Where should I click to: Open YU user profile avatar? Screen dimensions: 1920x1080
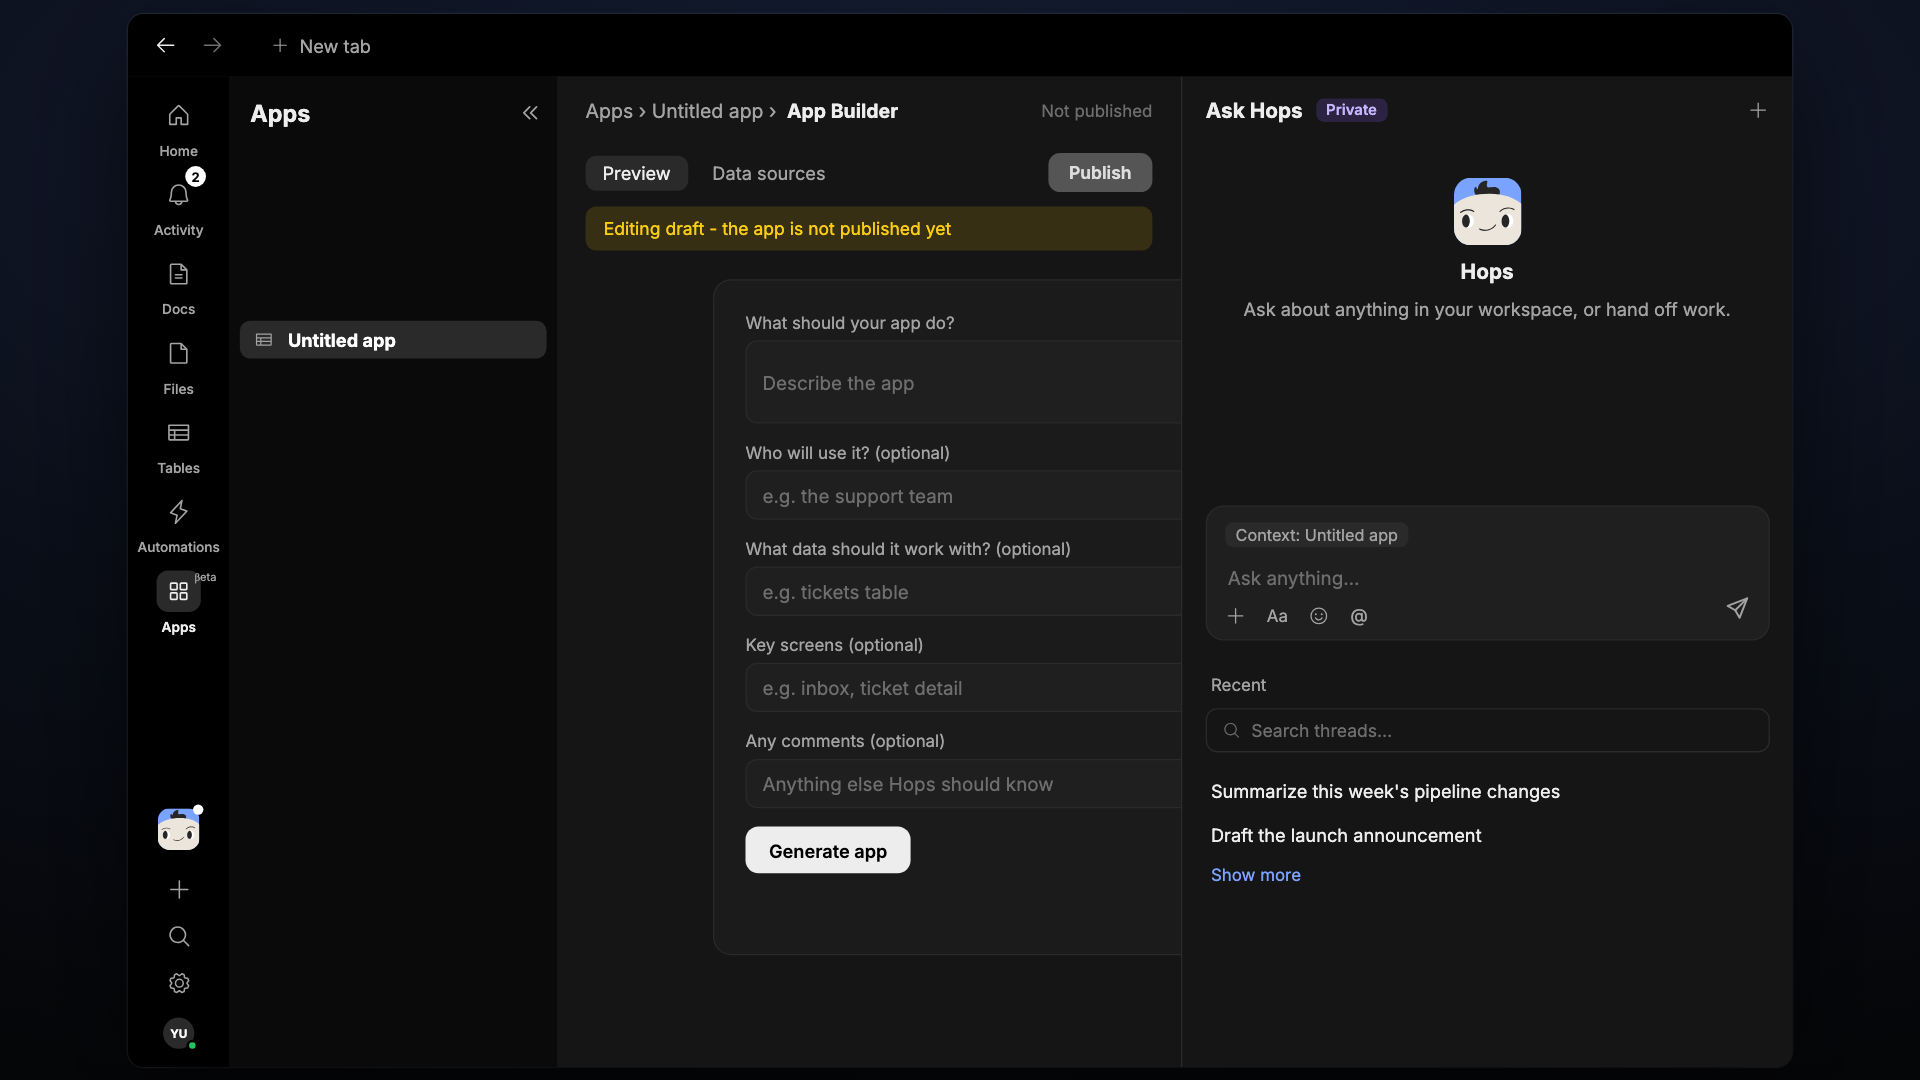pos(179,1033)
